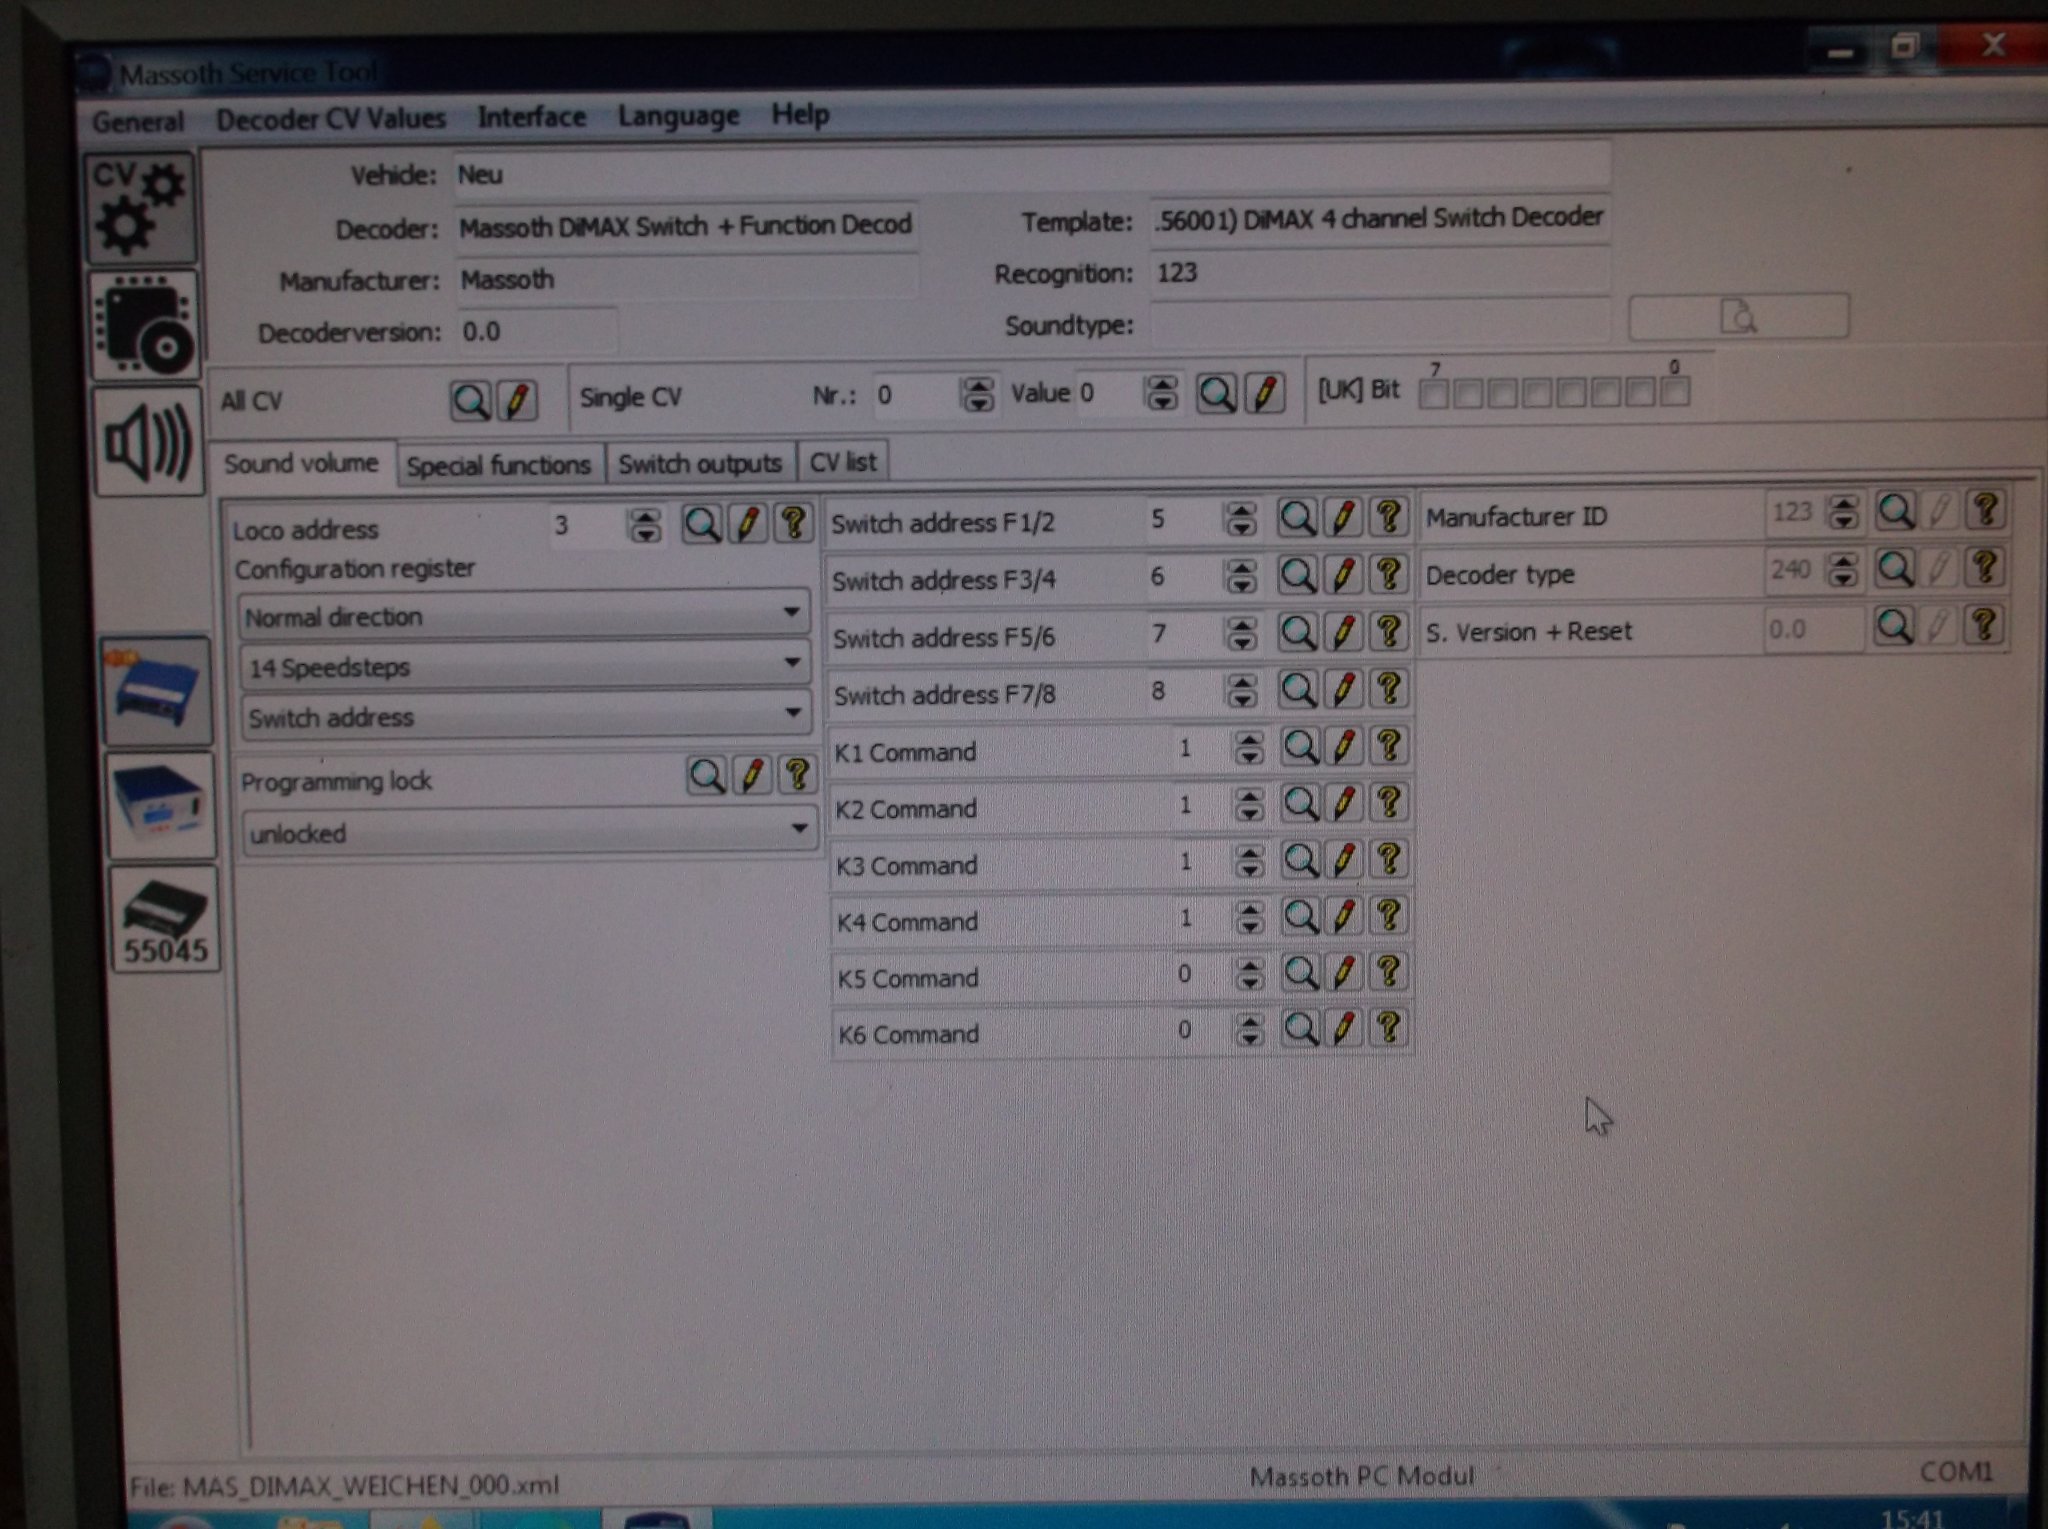Read S. Version + Reset value
The height and width of the screenshot is (1529, 2048).
1893,627
